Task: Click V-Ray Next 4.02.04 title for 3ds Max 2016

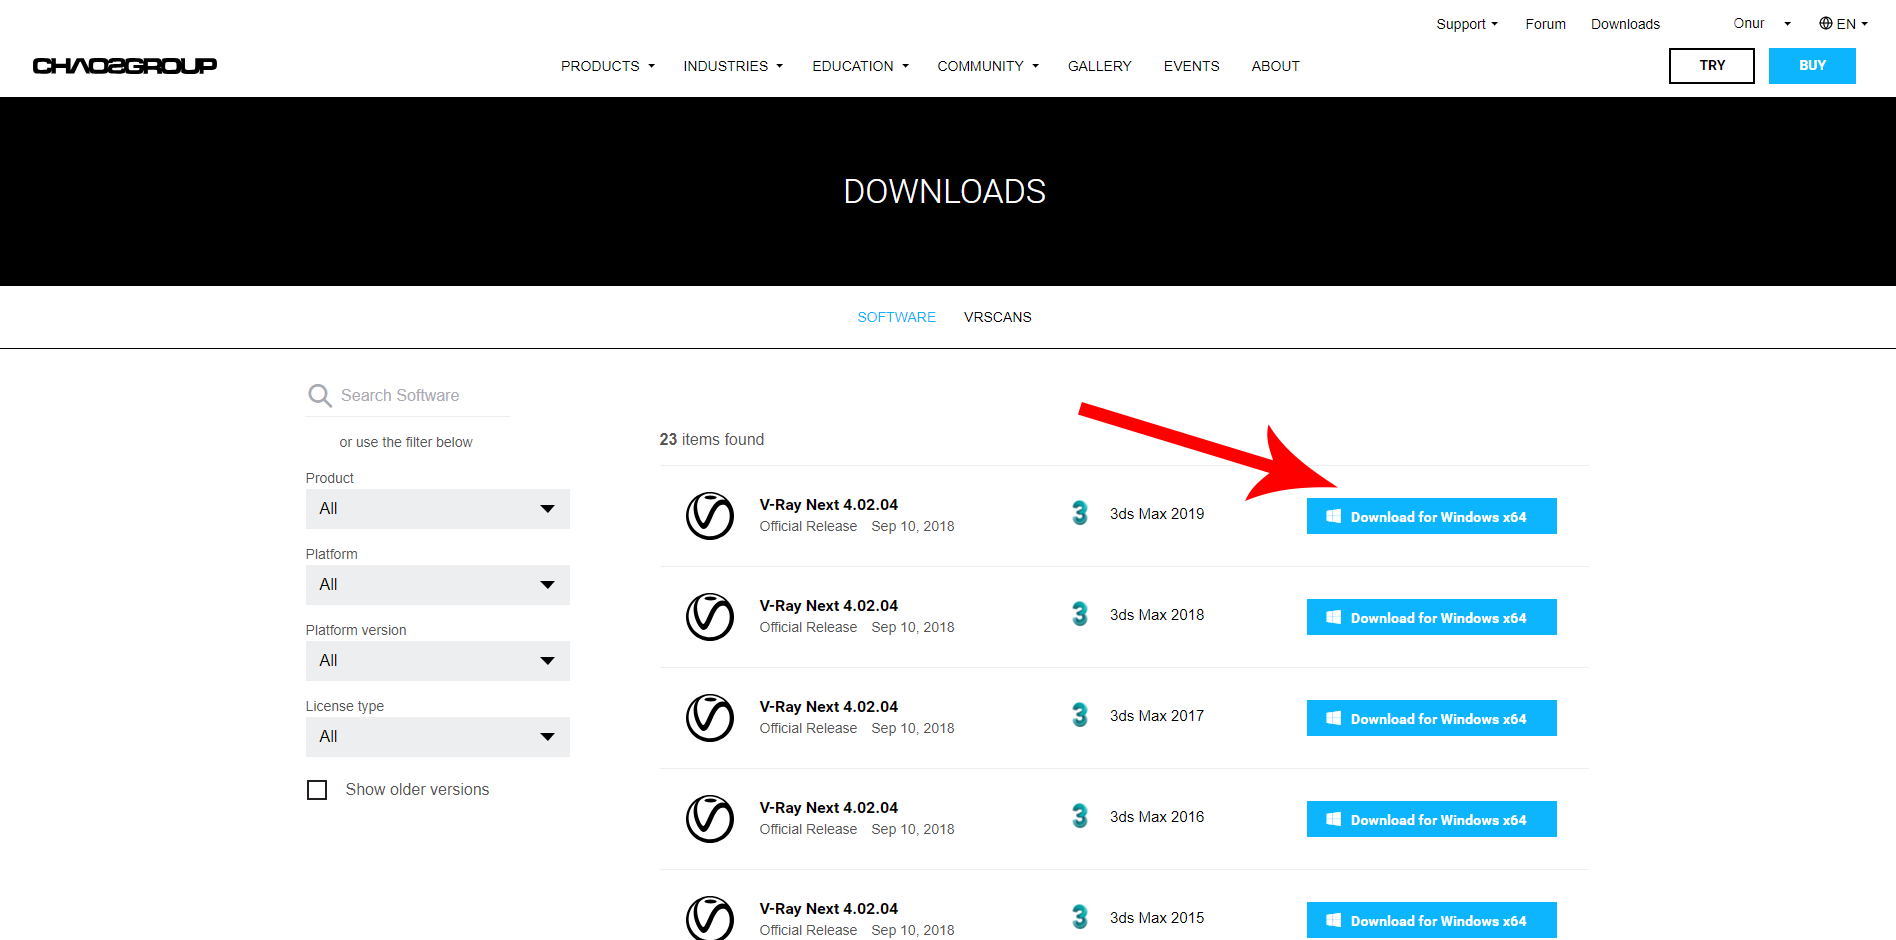Action: pyautogui.click(x=829, y=808)
